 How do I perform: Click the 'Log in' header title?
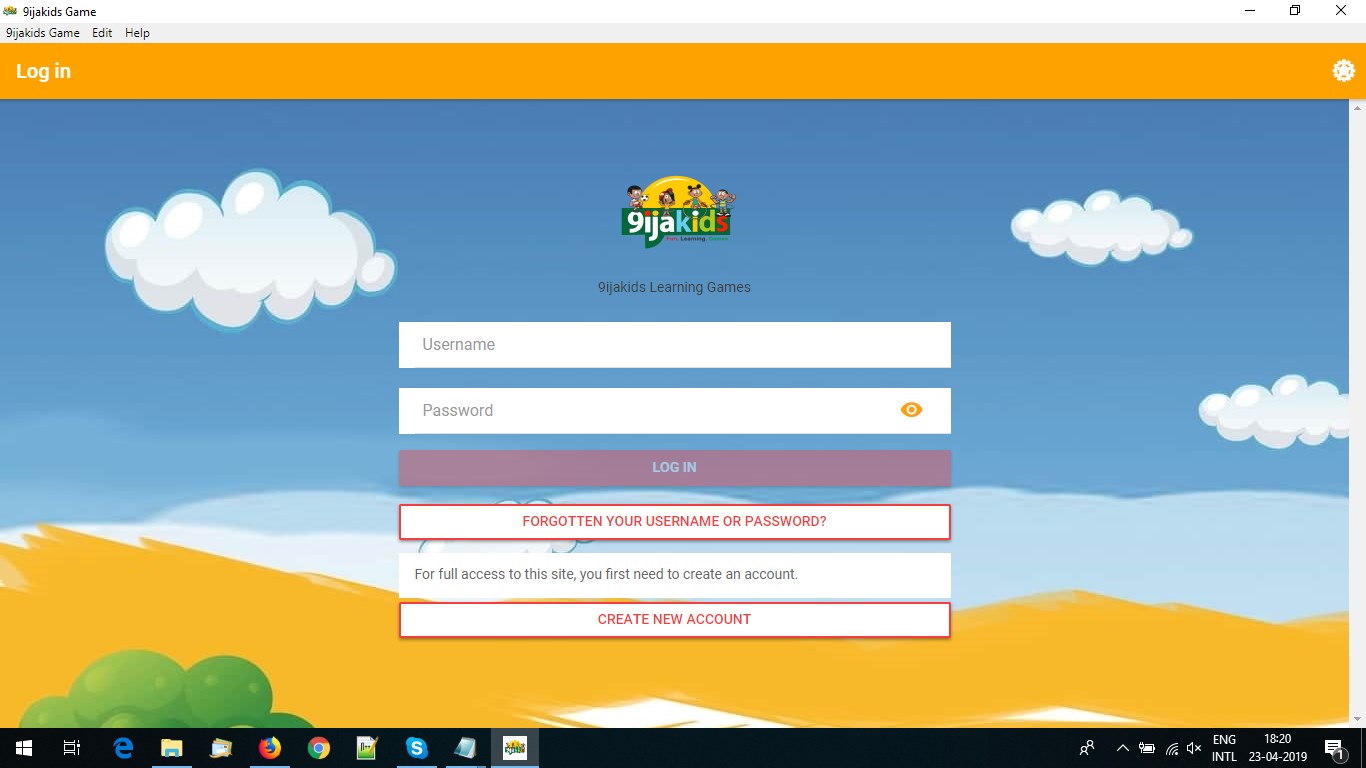point(43,72)
